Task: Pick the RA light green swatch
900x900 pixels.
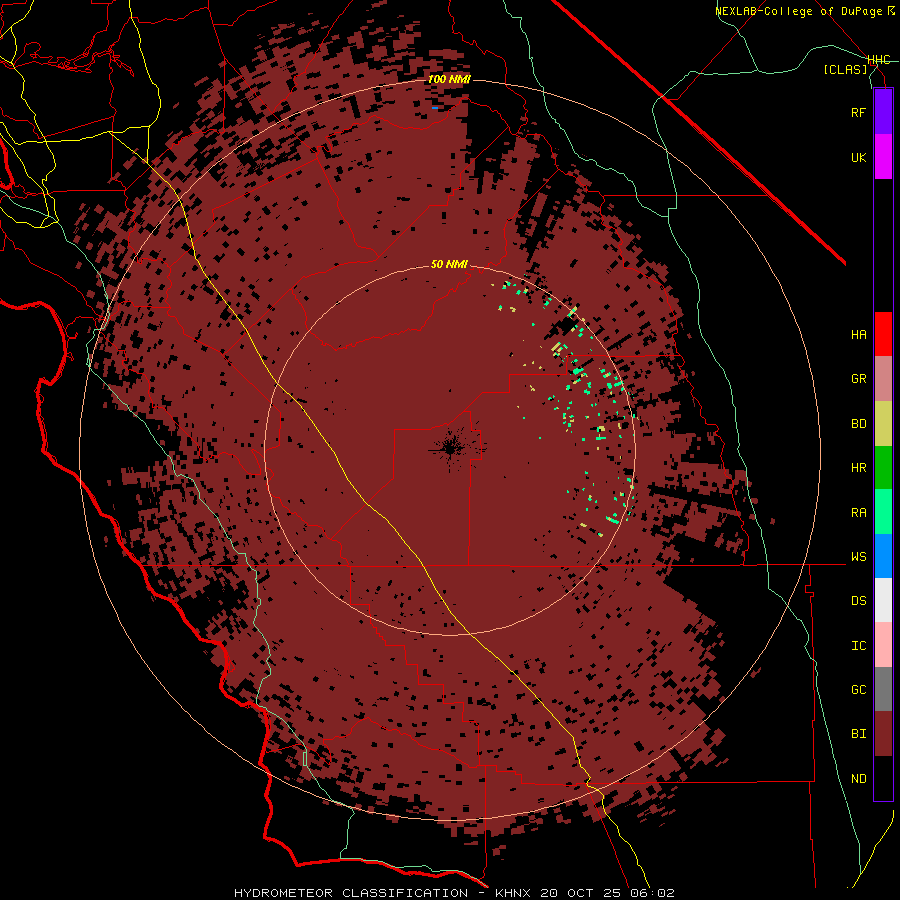Action: coord(883,512)
